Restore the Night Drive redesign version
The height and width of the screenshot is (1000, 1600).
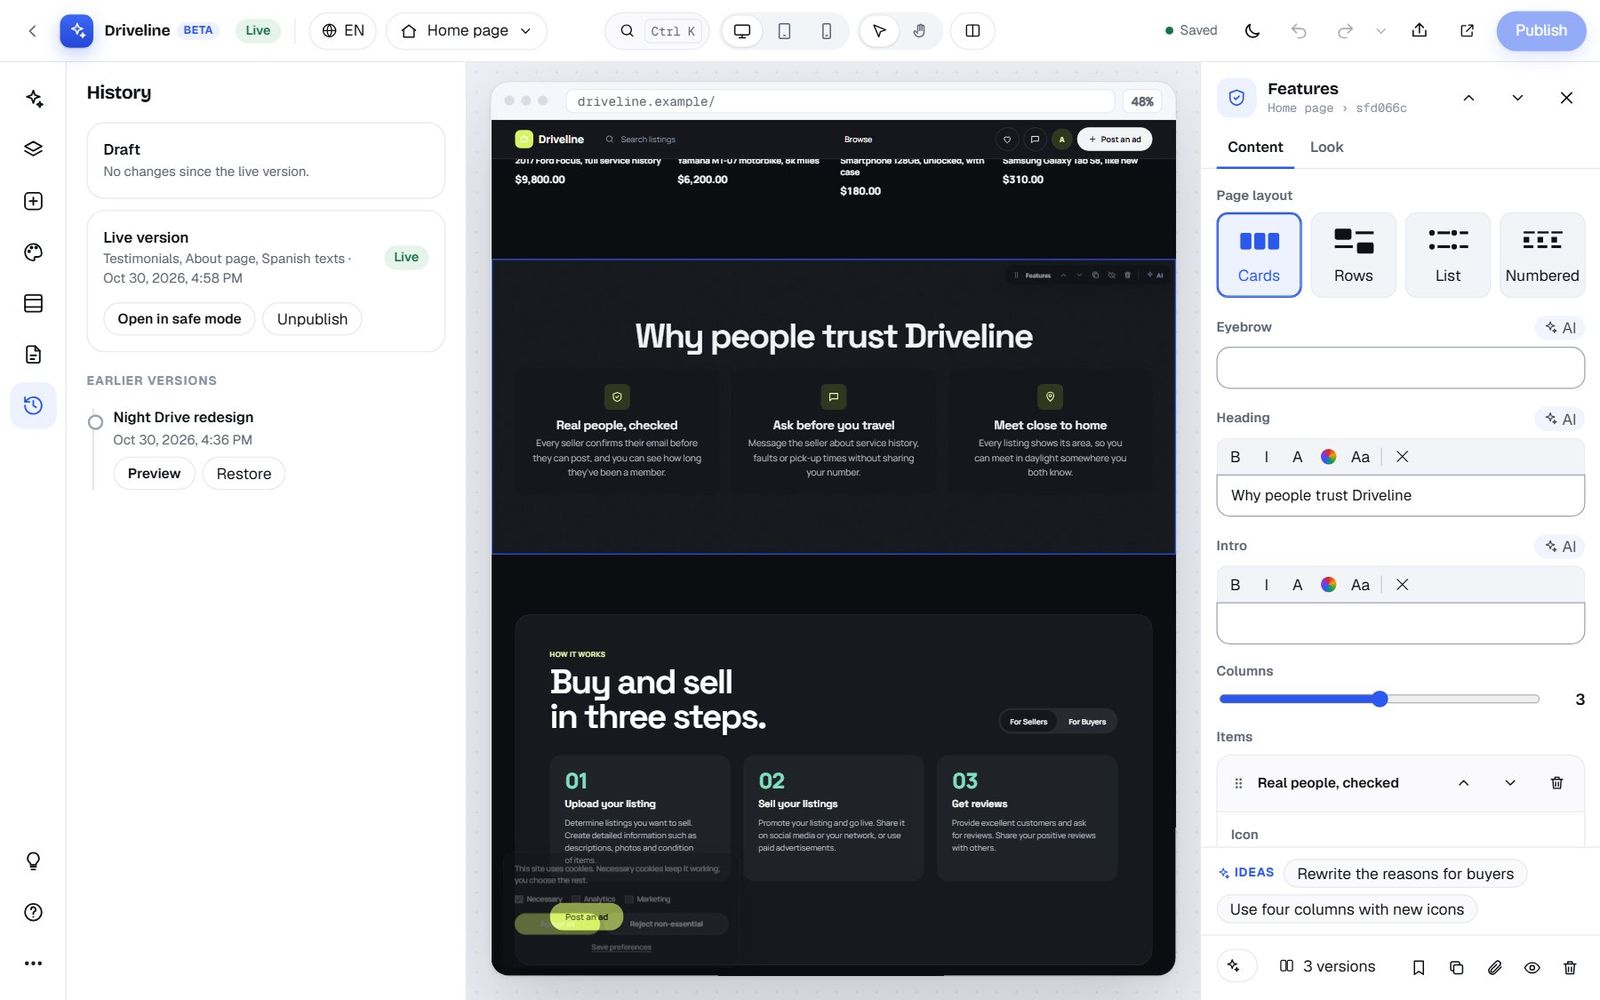(244, 474)
